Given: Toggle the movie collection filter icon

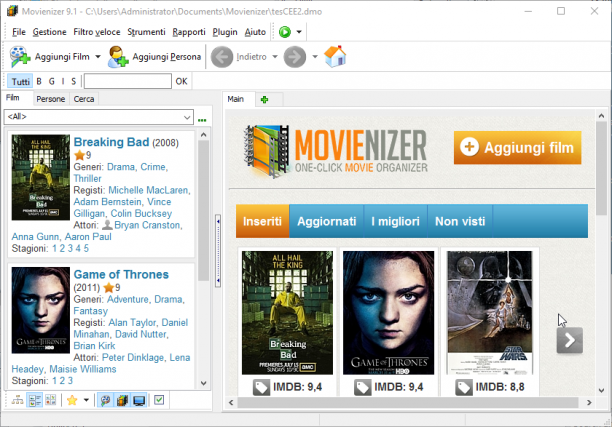Looking at the screenshot, I should [x=123, y=400].
